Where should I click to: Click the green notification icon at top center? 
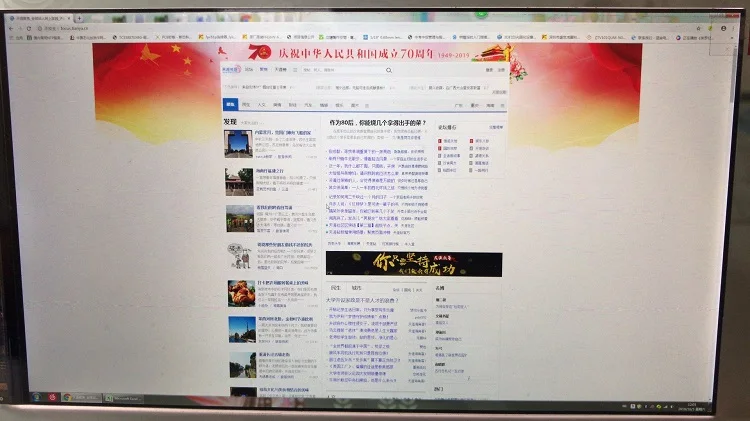(x=482, y=14)
